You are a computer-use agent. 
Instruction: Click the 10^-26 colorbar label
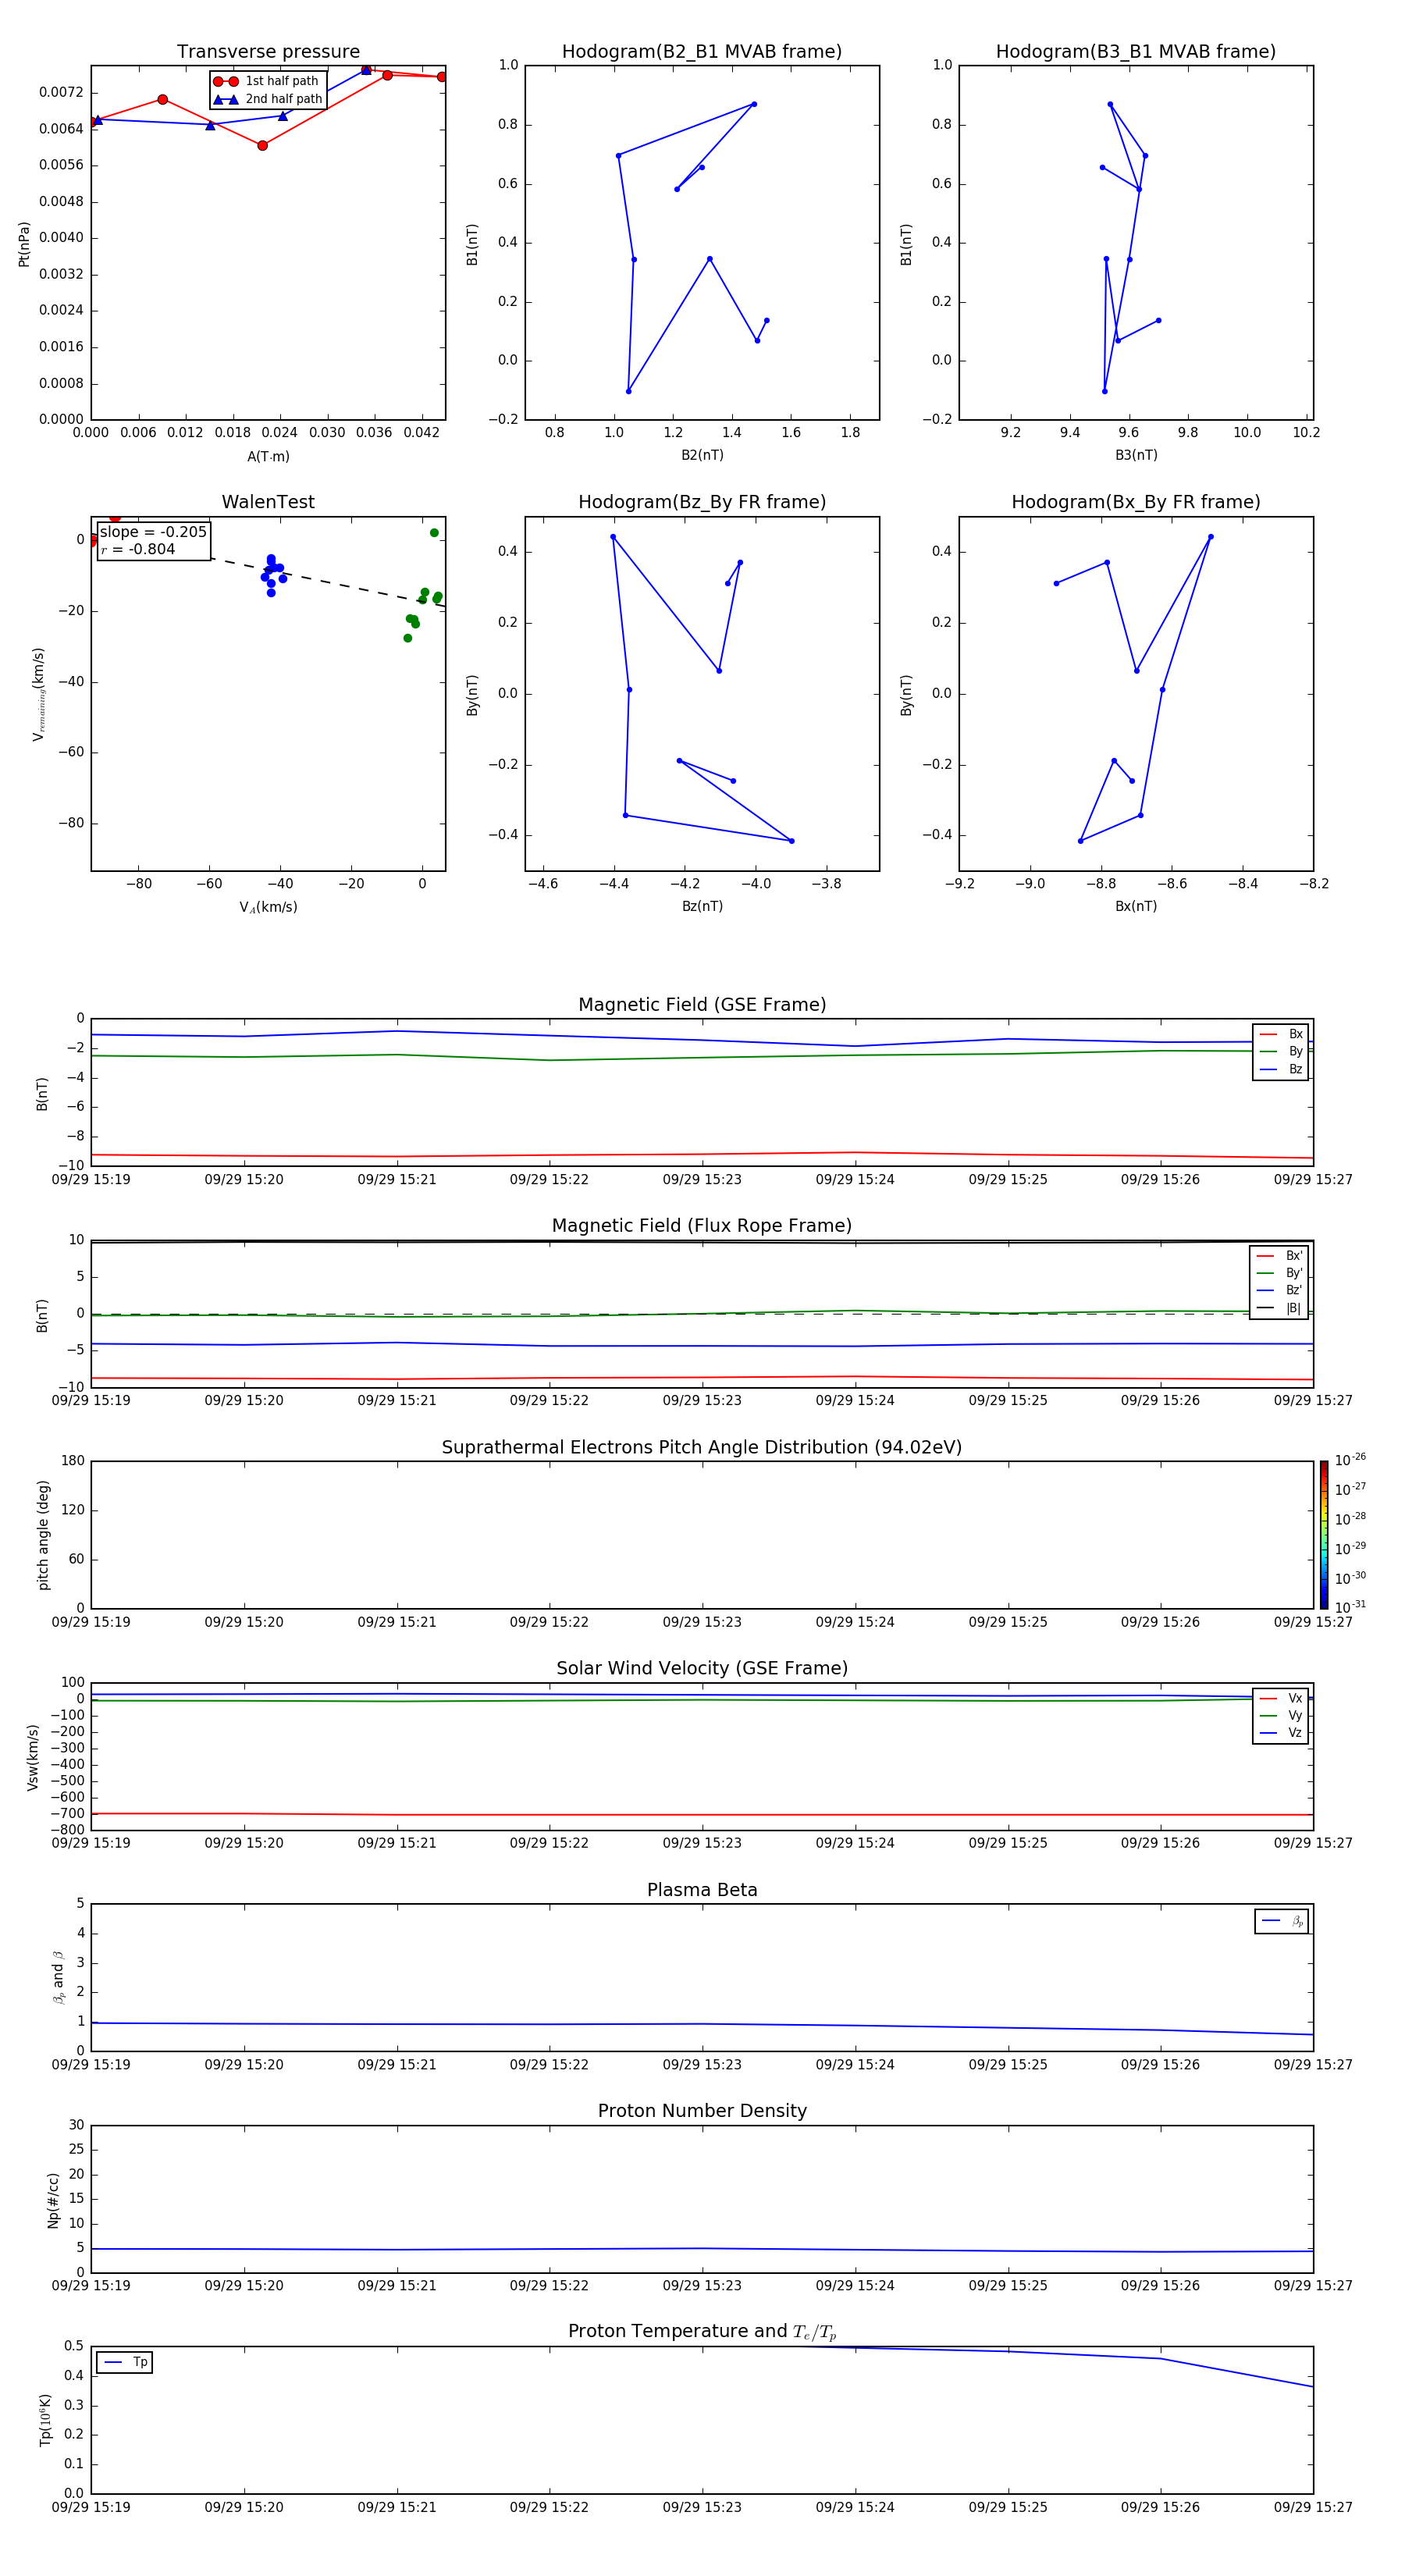(1350, 1460)
